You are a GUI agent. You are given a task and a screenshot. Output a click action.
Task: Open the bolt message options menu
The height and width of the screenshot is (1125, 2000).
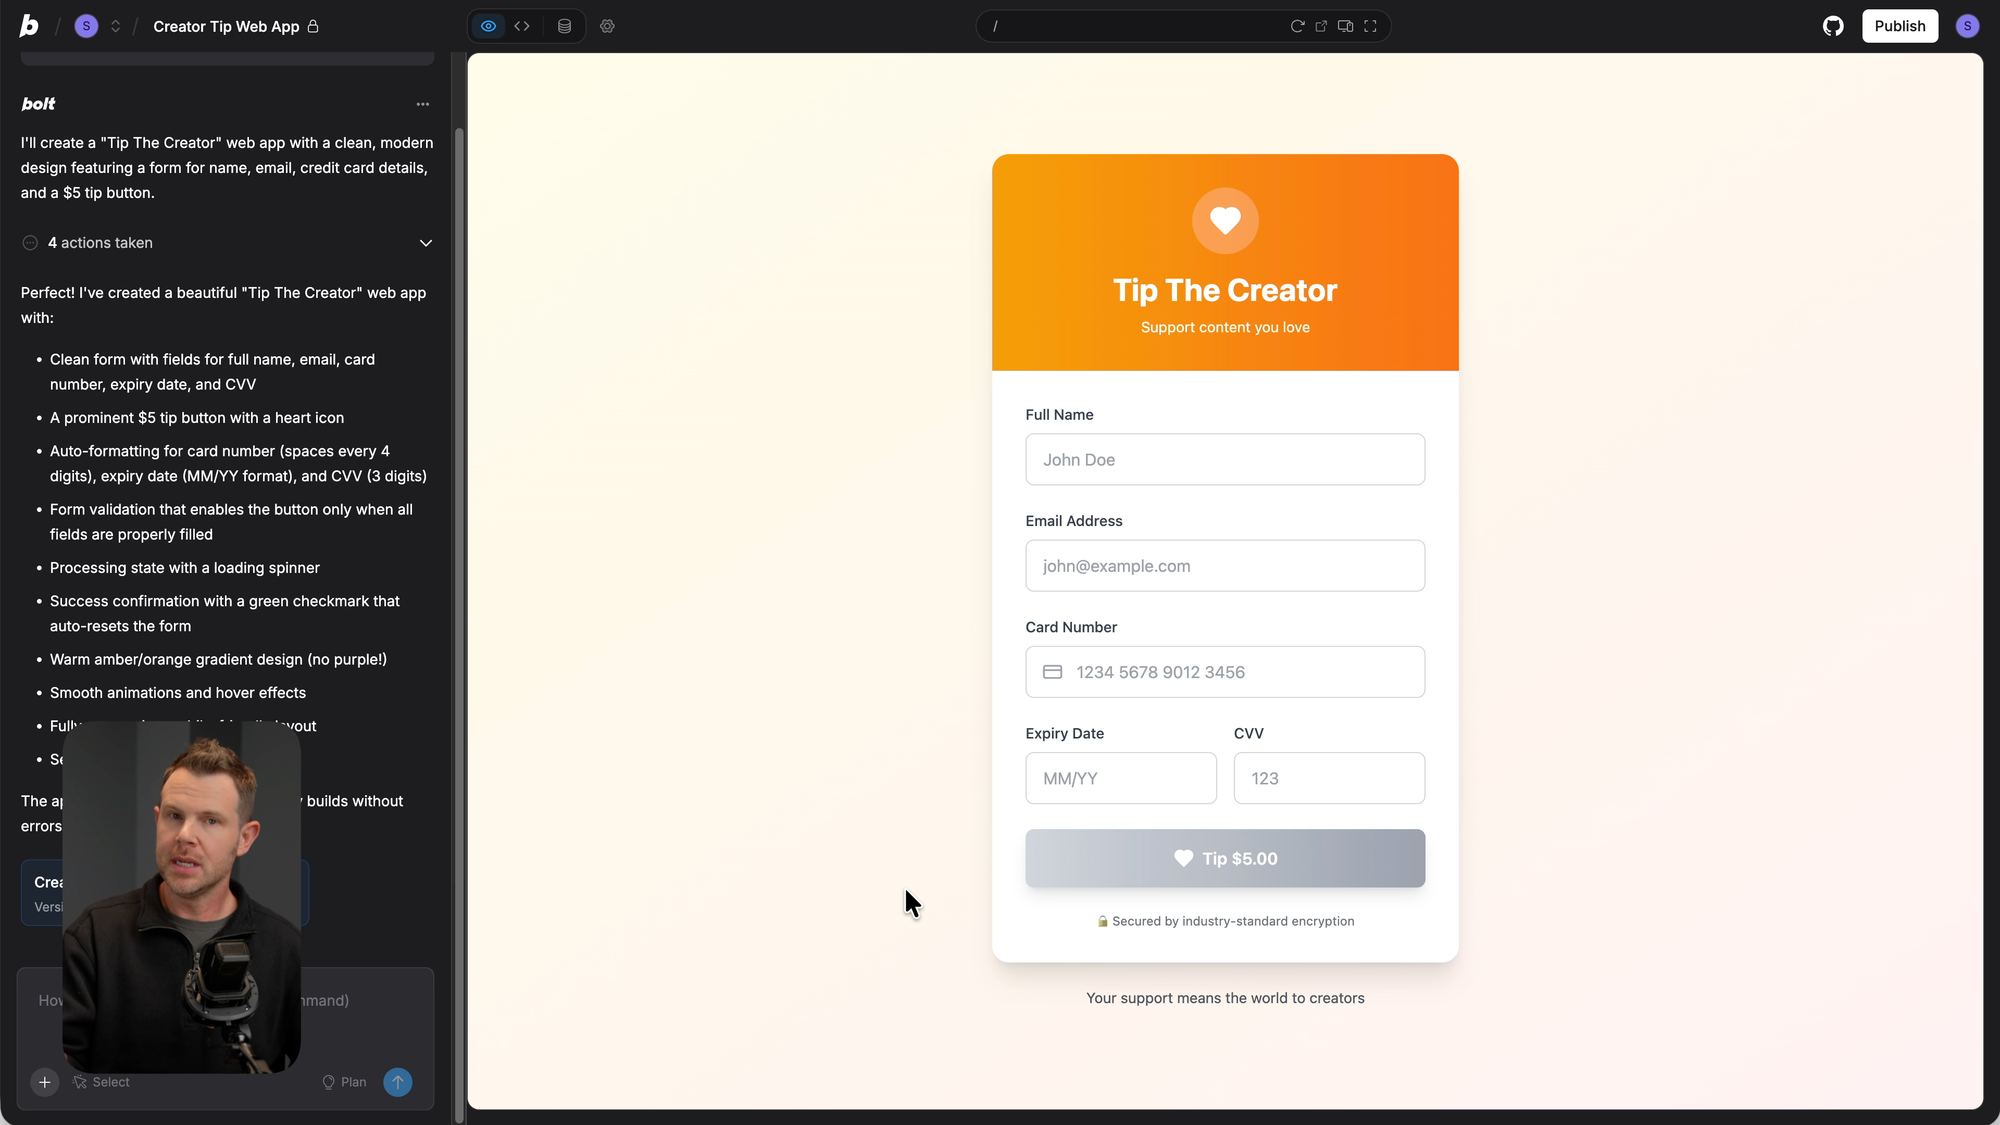point(423,104)
